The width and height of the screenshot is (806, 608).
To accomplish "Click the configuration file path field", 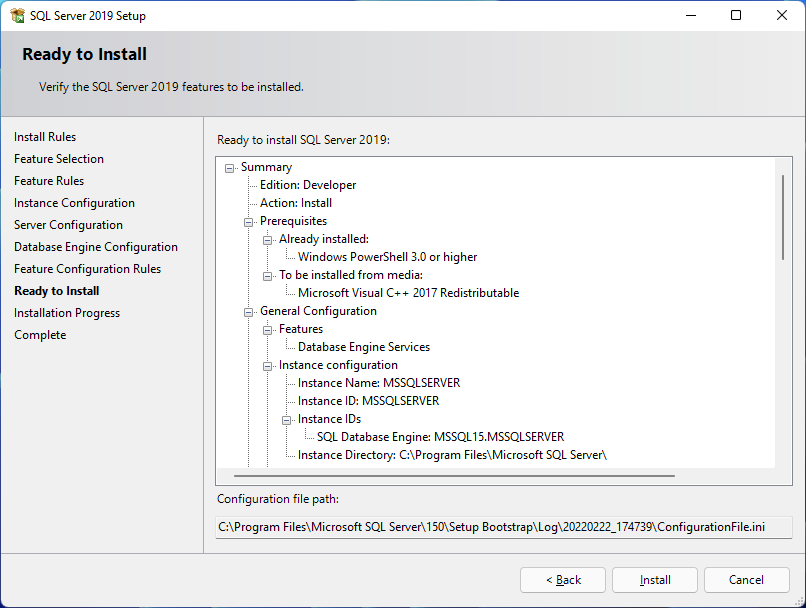I will [504, 527].
